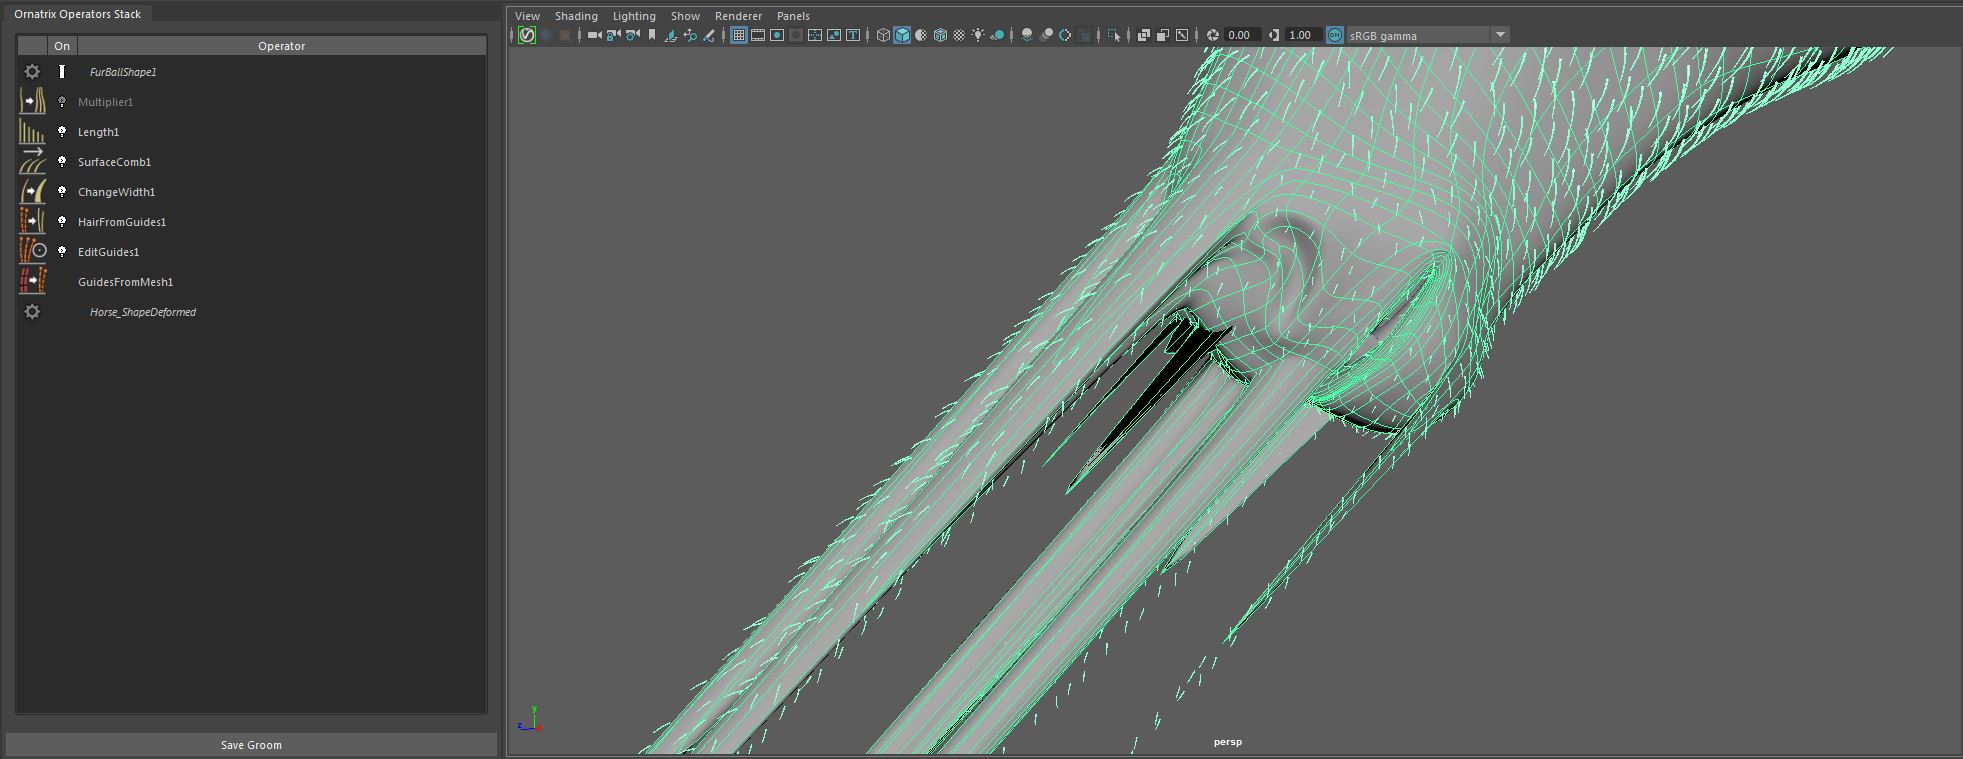Enable the Multiplier1 operator lightbulb

(62, 102)
